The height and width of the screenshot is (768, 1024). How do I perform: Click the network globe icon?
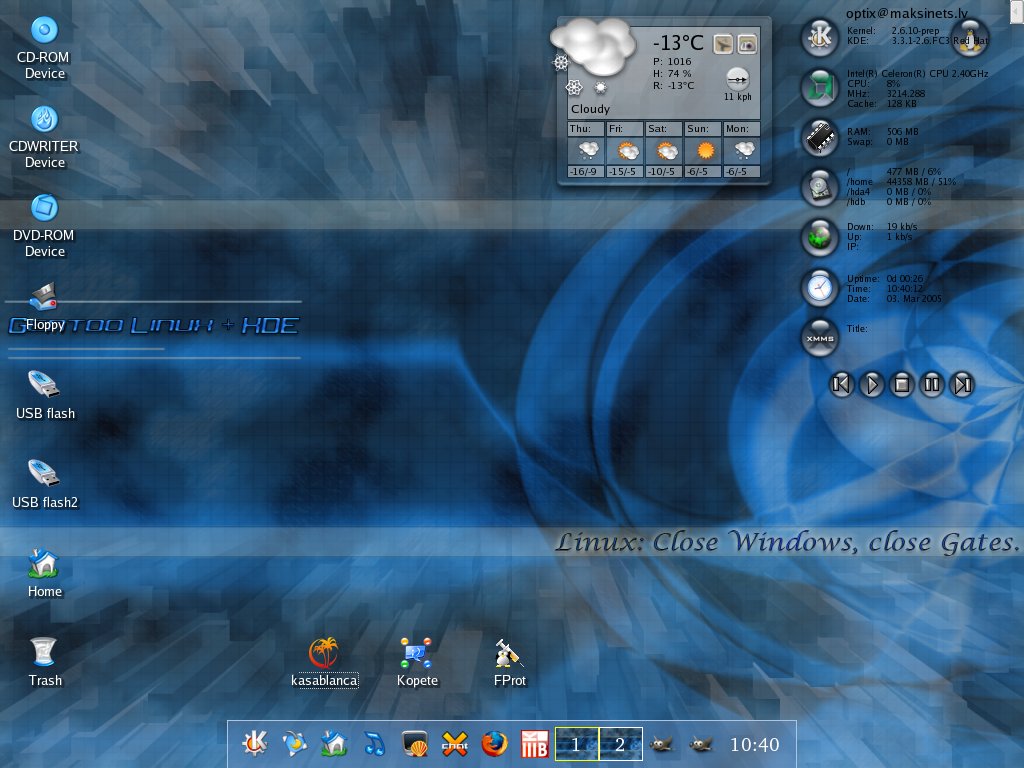(x=820, y=237)
